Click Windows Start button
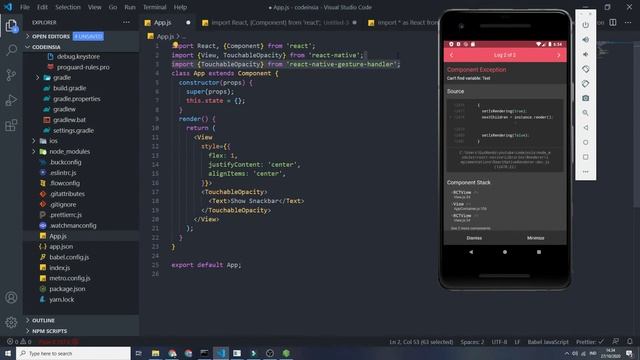Screen dimensions: 640x360 click(8, 353)
